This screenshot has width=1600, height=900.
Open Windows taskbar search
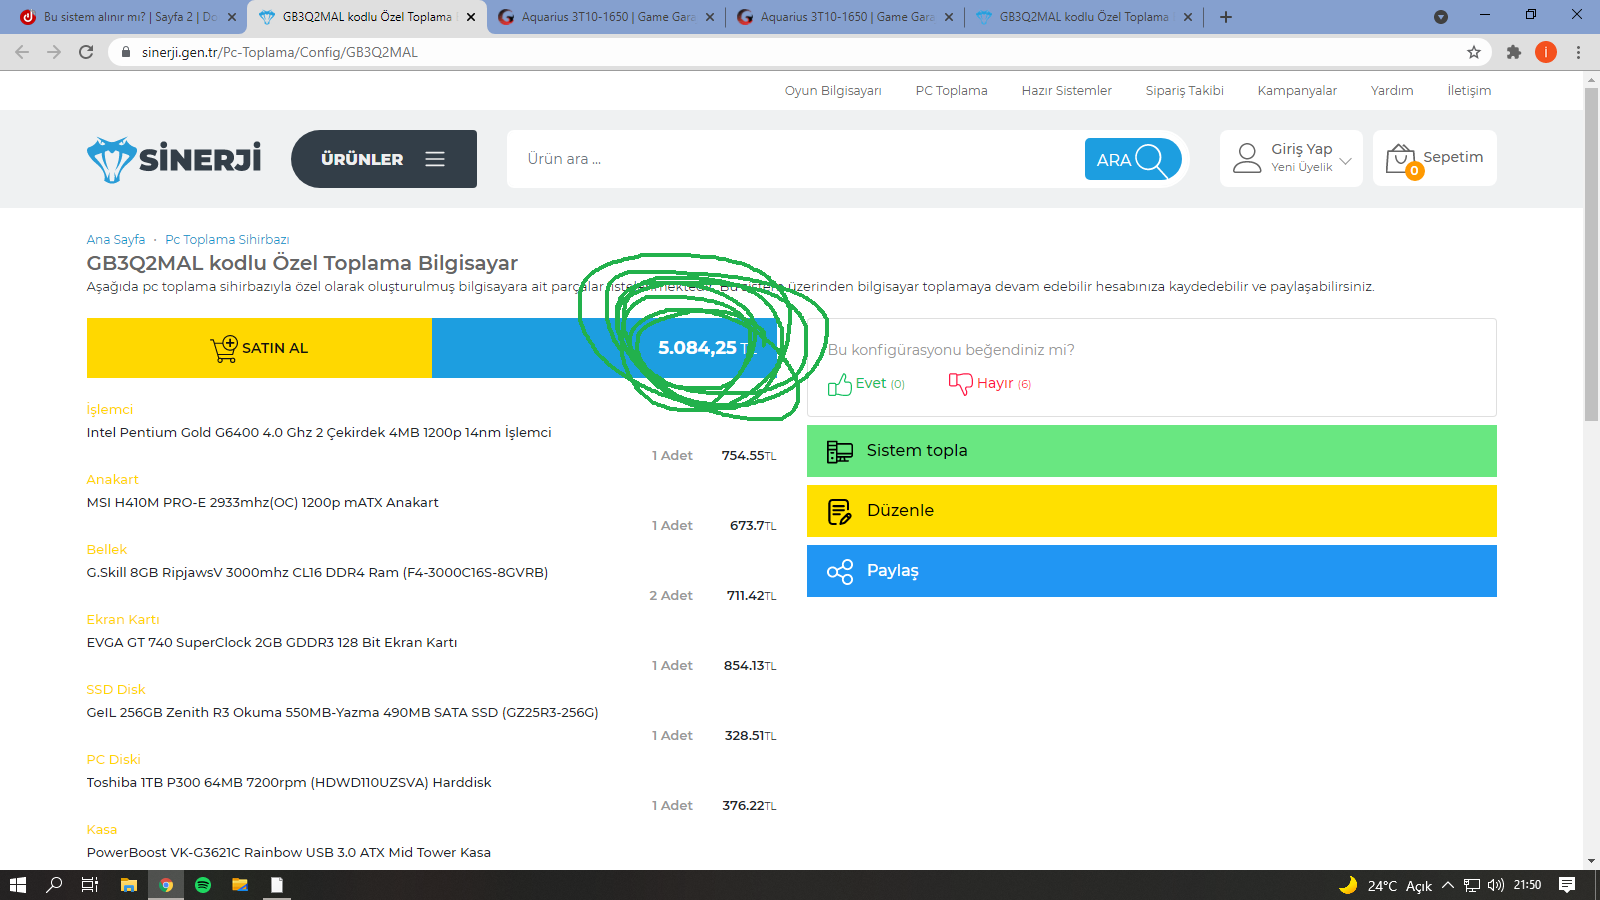pos(54,885)
